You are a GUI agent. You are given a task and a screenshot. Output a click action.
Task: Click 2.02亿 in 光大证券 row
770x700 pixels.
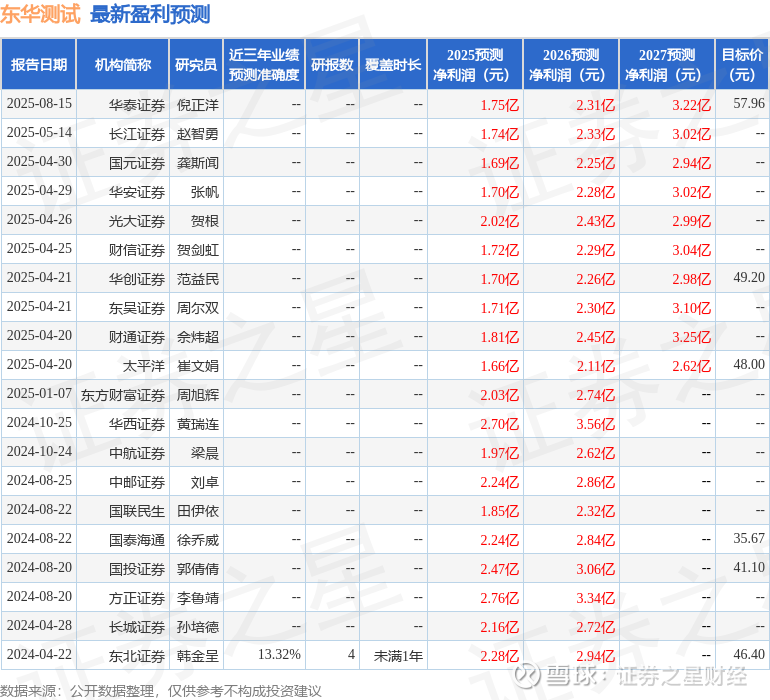[x=499, y=221]
